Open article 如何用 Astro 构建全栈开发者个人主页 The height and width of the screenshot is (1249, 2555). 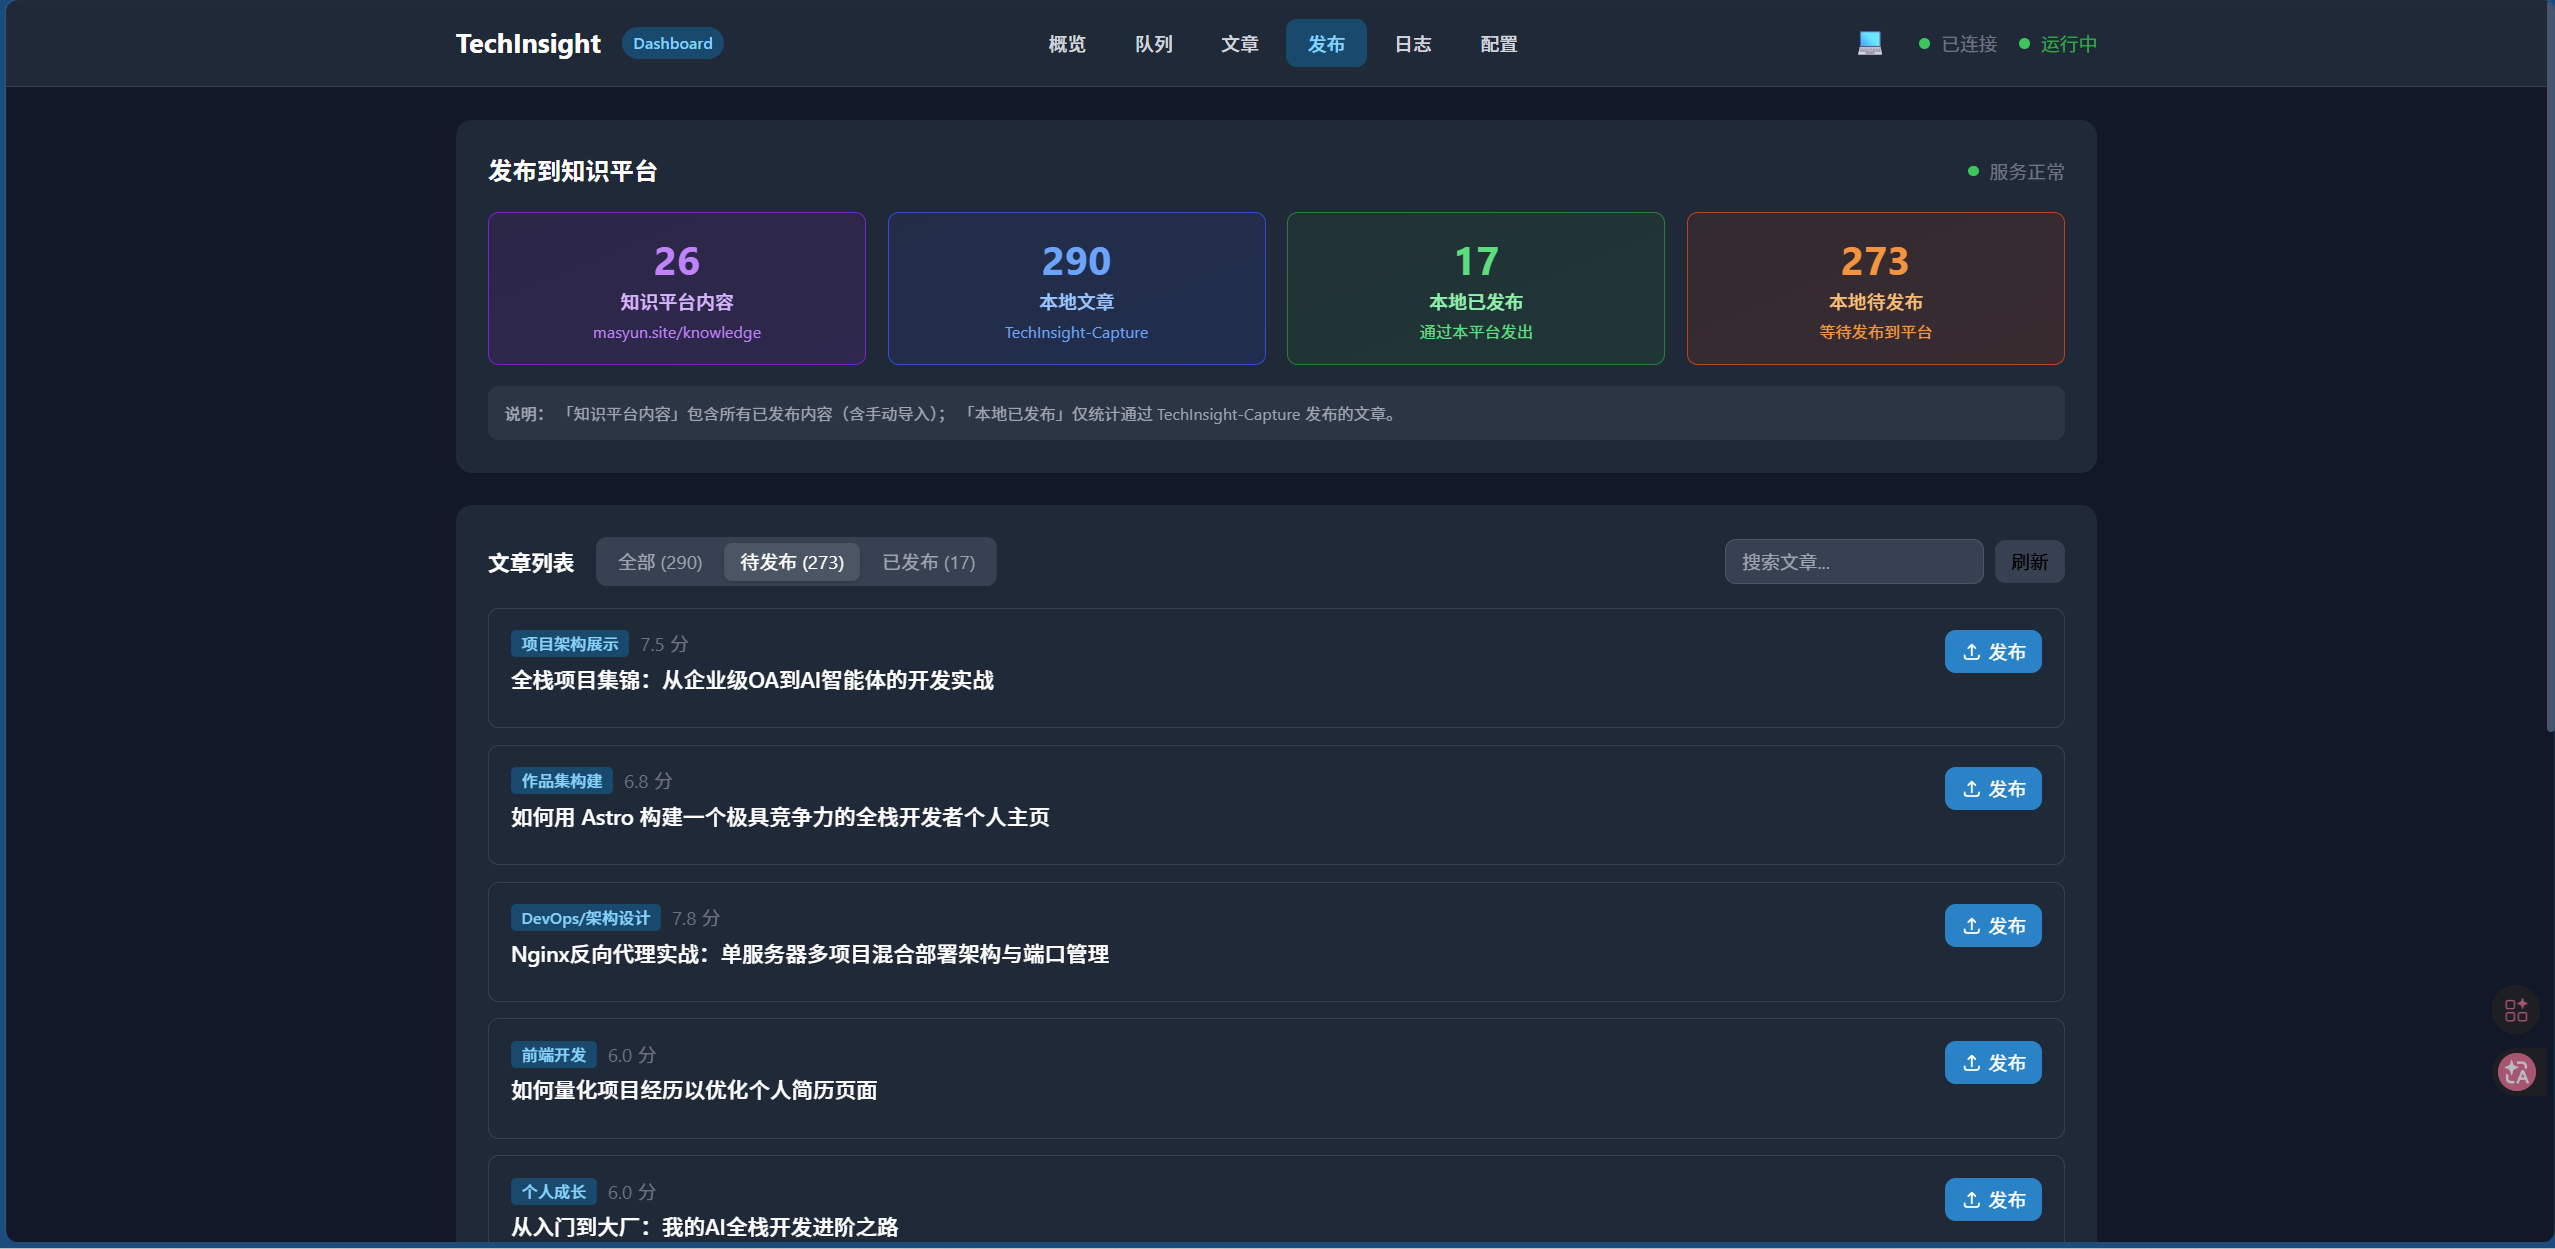click(780, 817)
